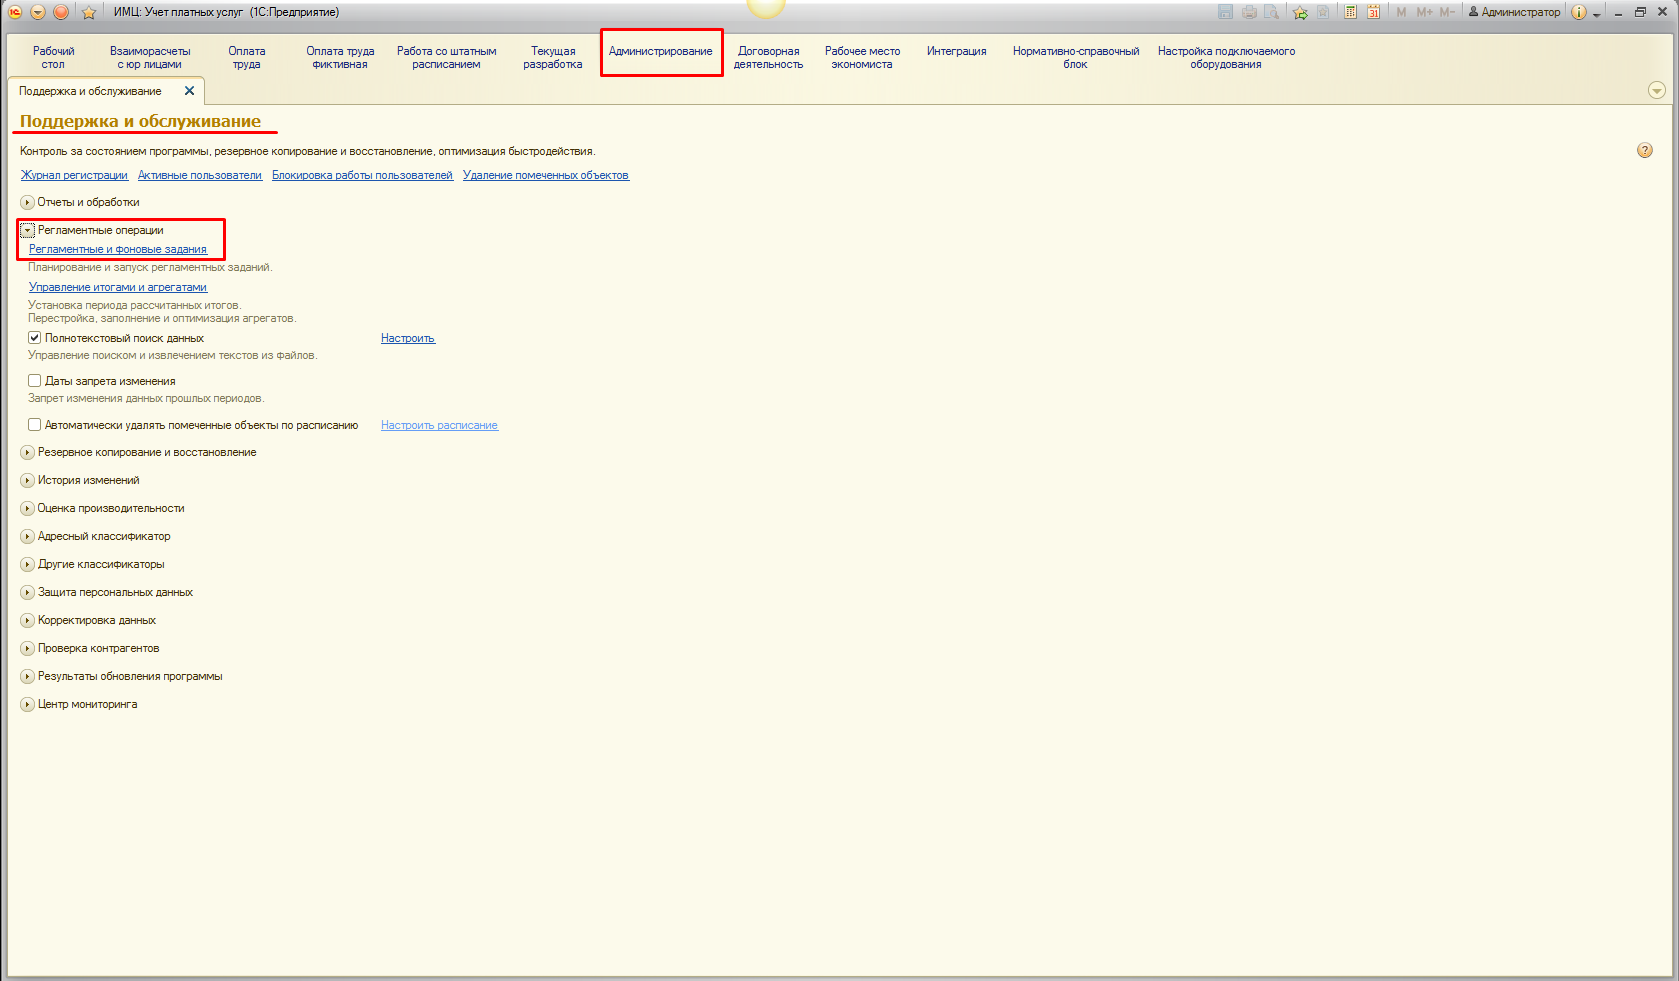
Task: Expand the Отчеты и обработки section
Action: click(28, 203)
